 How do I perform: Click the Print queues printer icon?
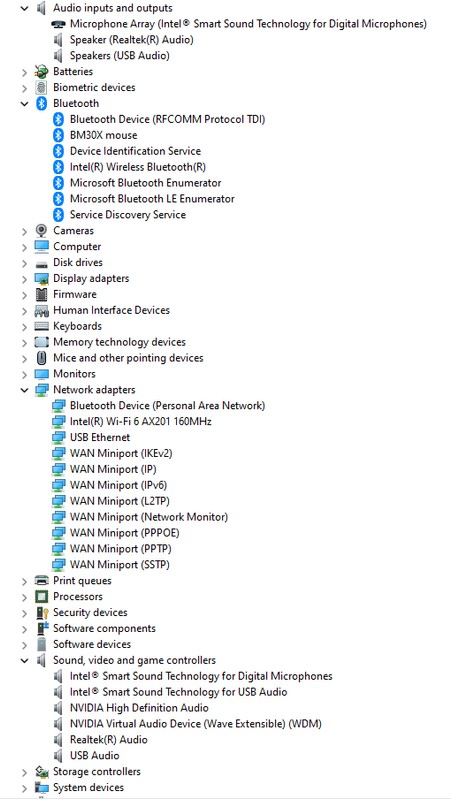click(x=42, y=581)
